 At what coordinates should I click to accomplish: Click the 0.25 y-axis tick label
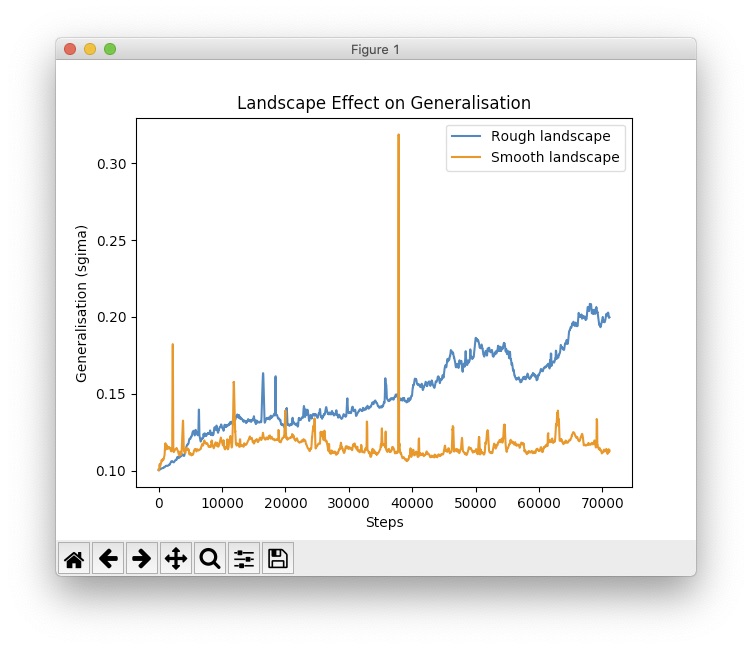[x=112, y=241]
